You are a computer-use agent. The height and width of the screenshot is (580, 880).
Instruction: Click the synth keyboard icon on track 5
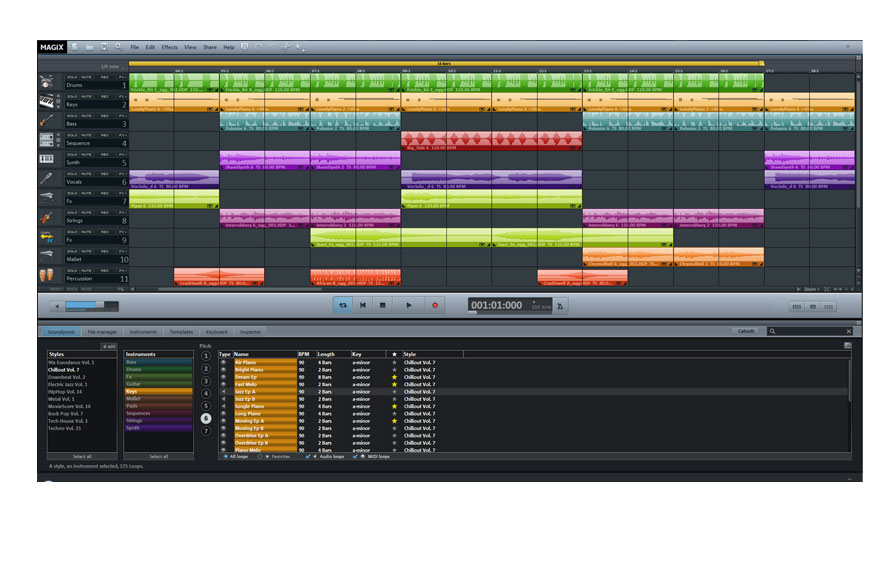(x=47, y=159)
